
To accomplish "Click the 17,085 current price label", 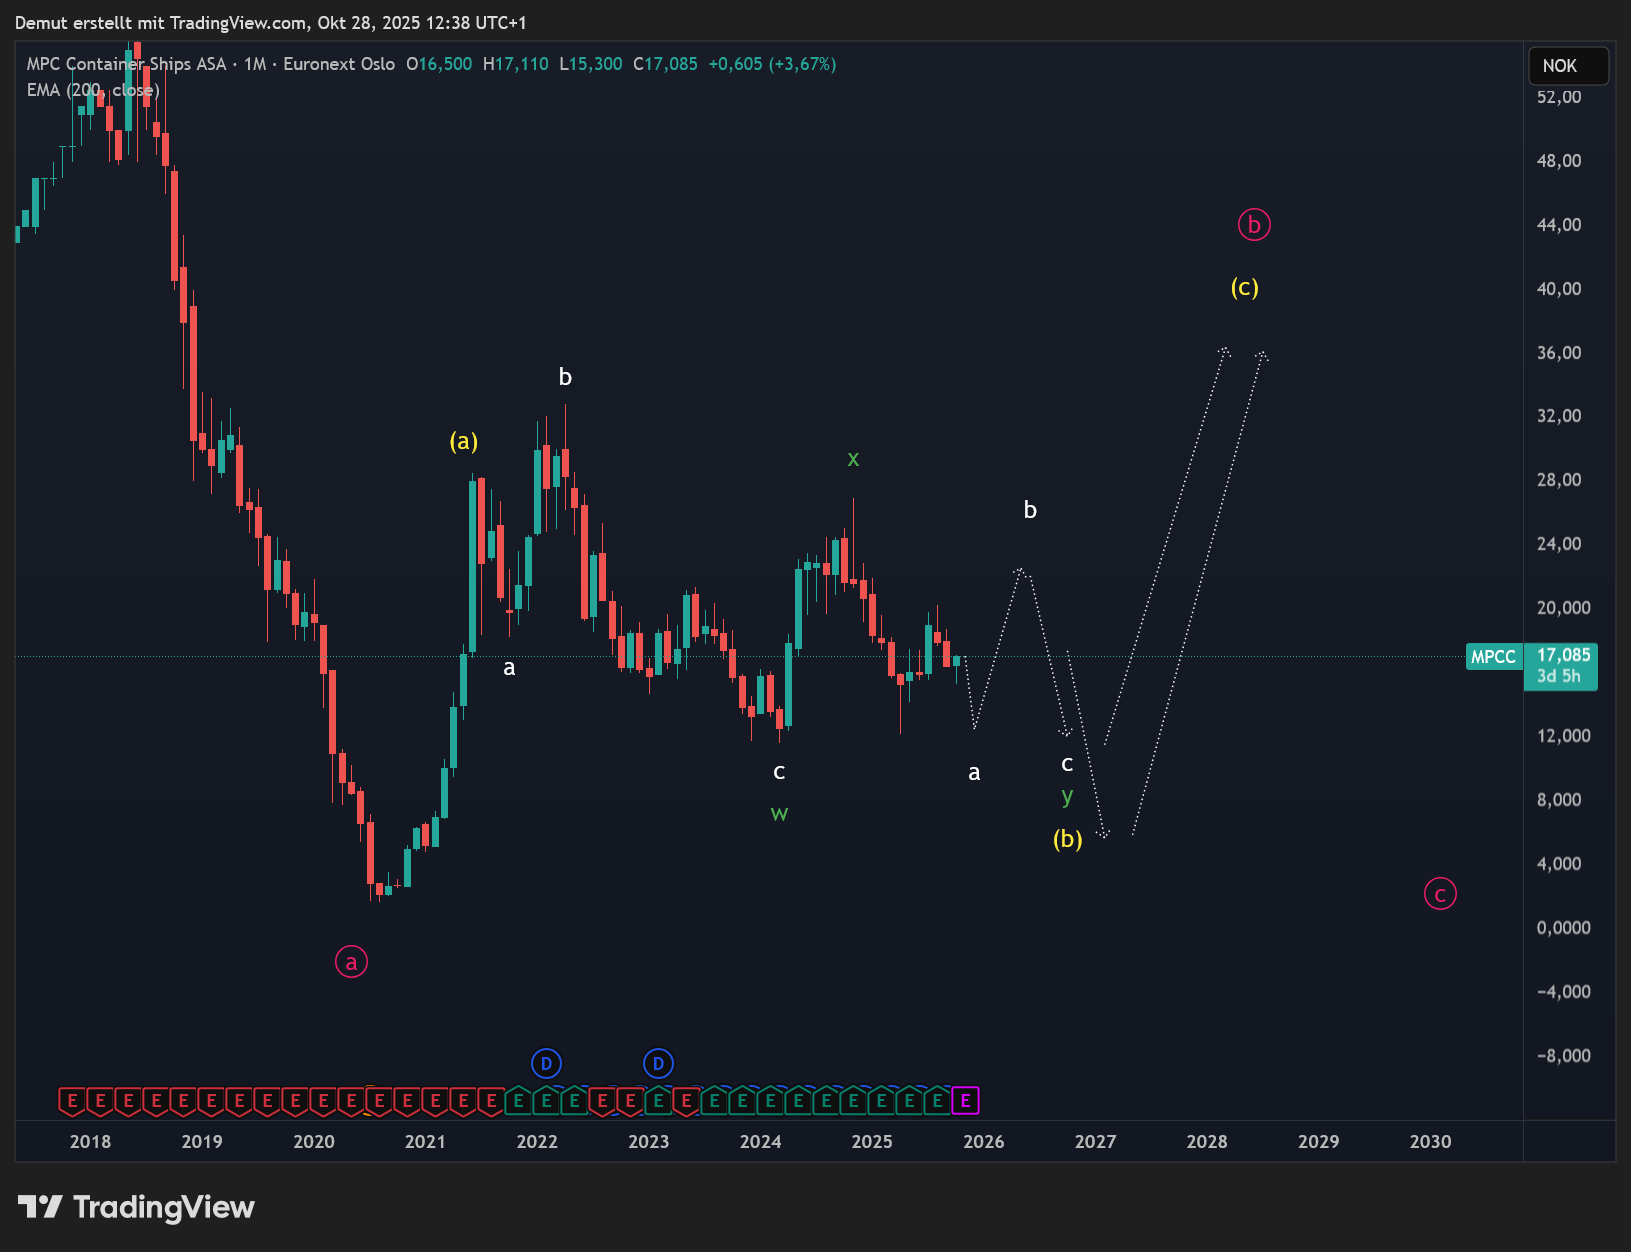I will coord(1563,655).
